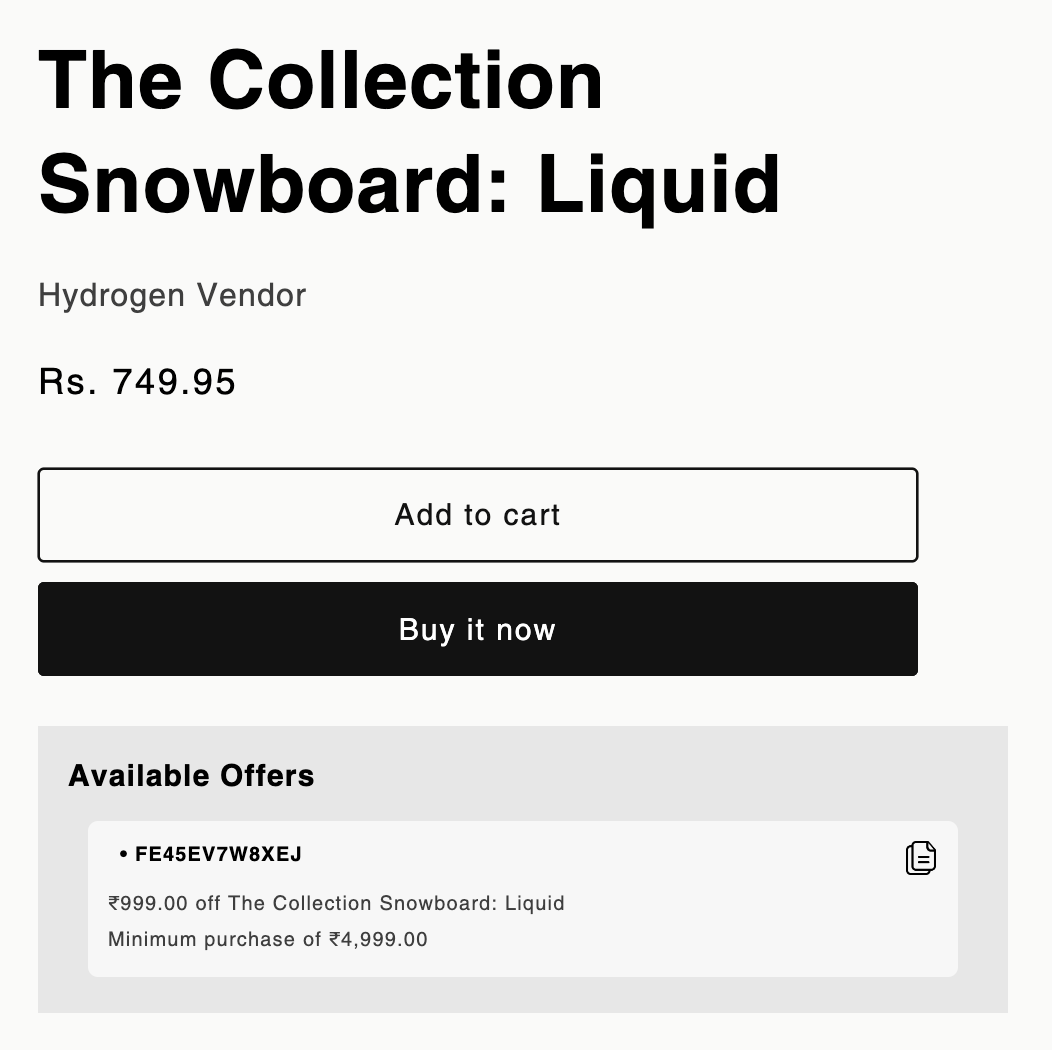
Task: Copy the coupon code using the copy icon
Action: 920,858
